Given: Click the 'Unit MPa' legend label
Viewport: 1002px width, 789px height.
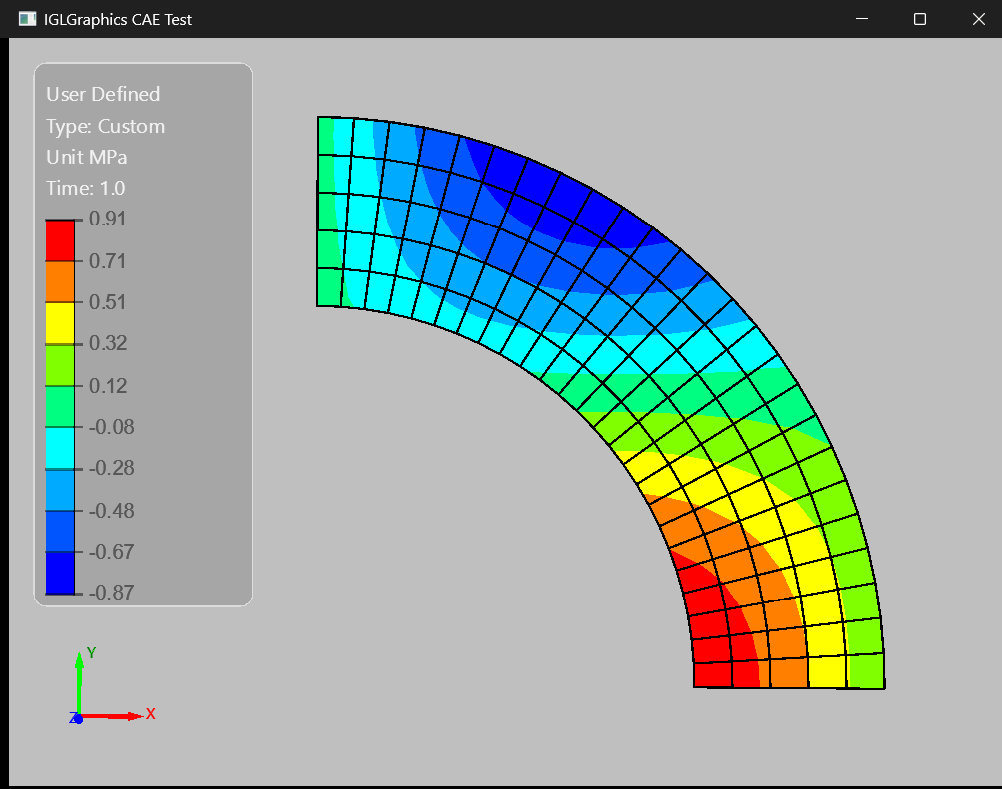Looking at the screenshot, I should pyautogui.click(x=87, y=157).
